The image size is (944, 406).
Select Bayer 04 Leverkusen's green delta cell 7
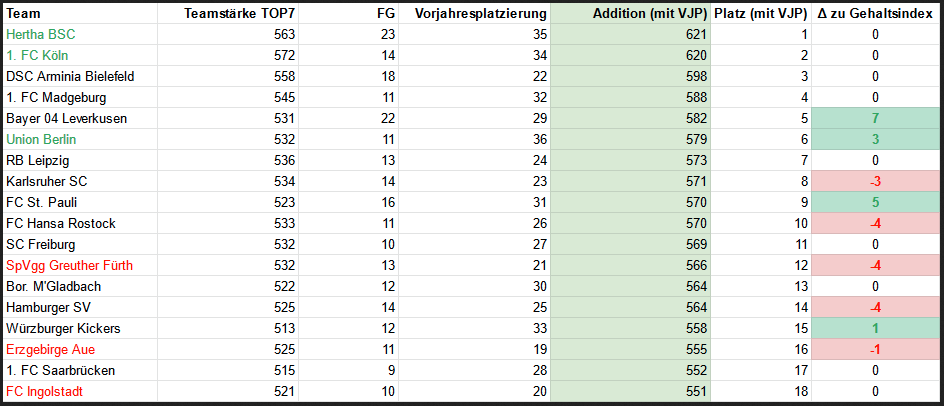pos(875,118)
